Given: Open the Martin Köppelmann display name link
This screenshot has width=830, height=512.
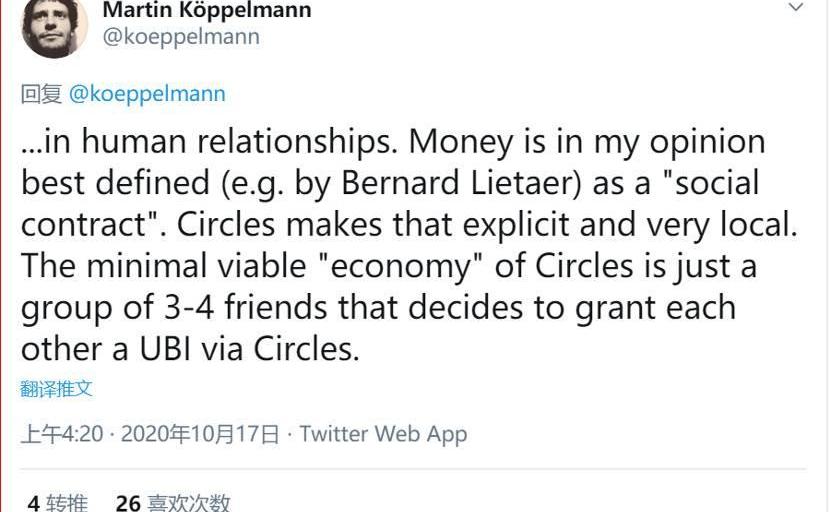Looking at the screenshot, I should [207, 11].
